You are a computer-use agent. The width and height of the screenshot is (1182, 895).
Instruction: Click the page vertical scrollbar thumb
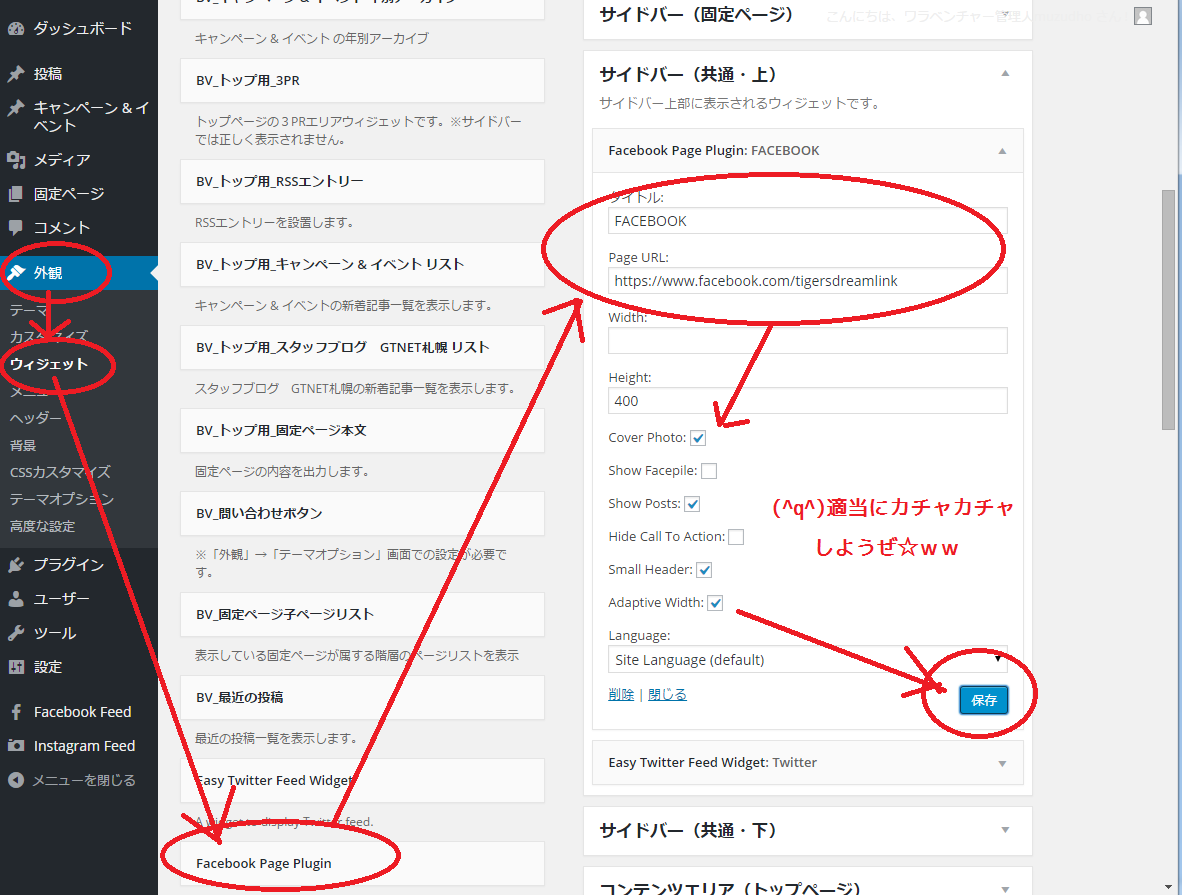tap(1168, 309)
